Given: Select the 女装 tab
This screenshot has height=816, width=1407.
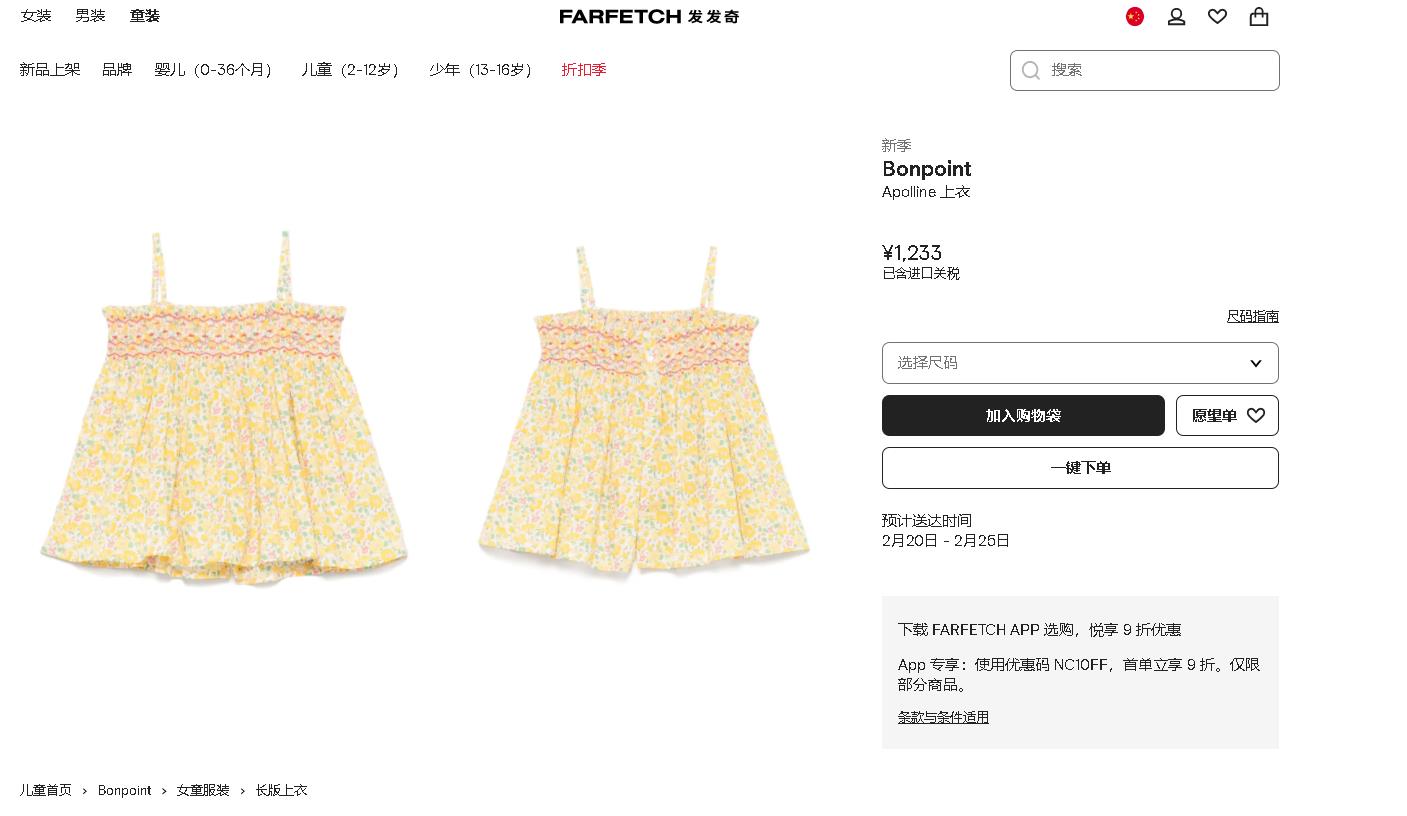Looking at the screenshot, I should tap(36, 16).
